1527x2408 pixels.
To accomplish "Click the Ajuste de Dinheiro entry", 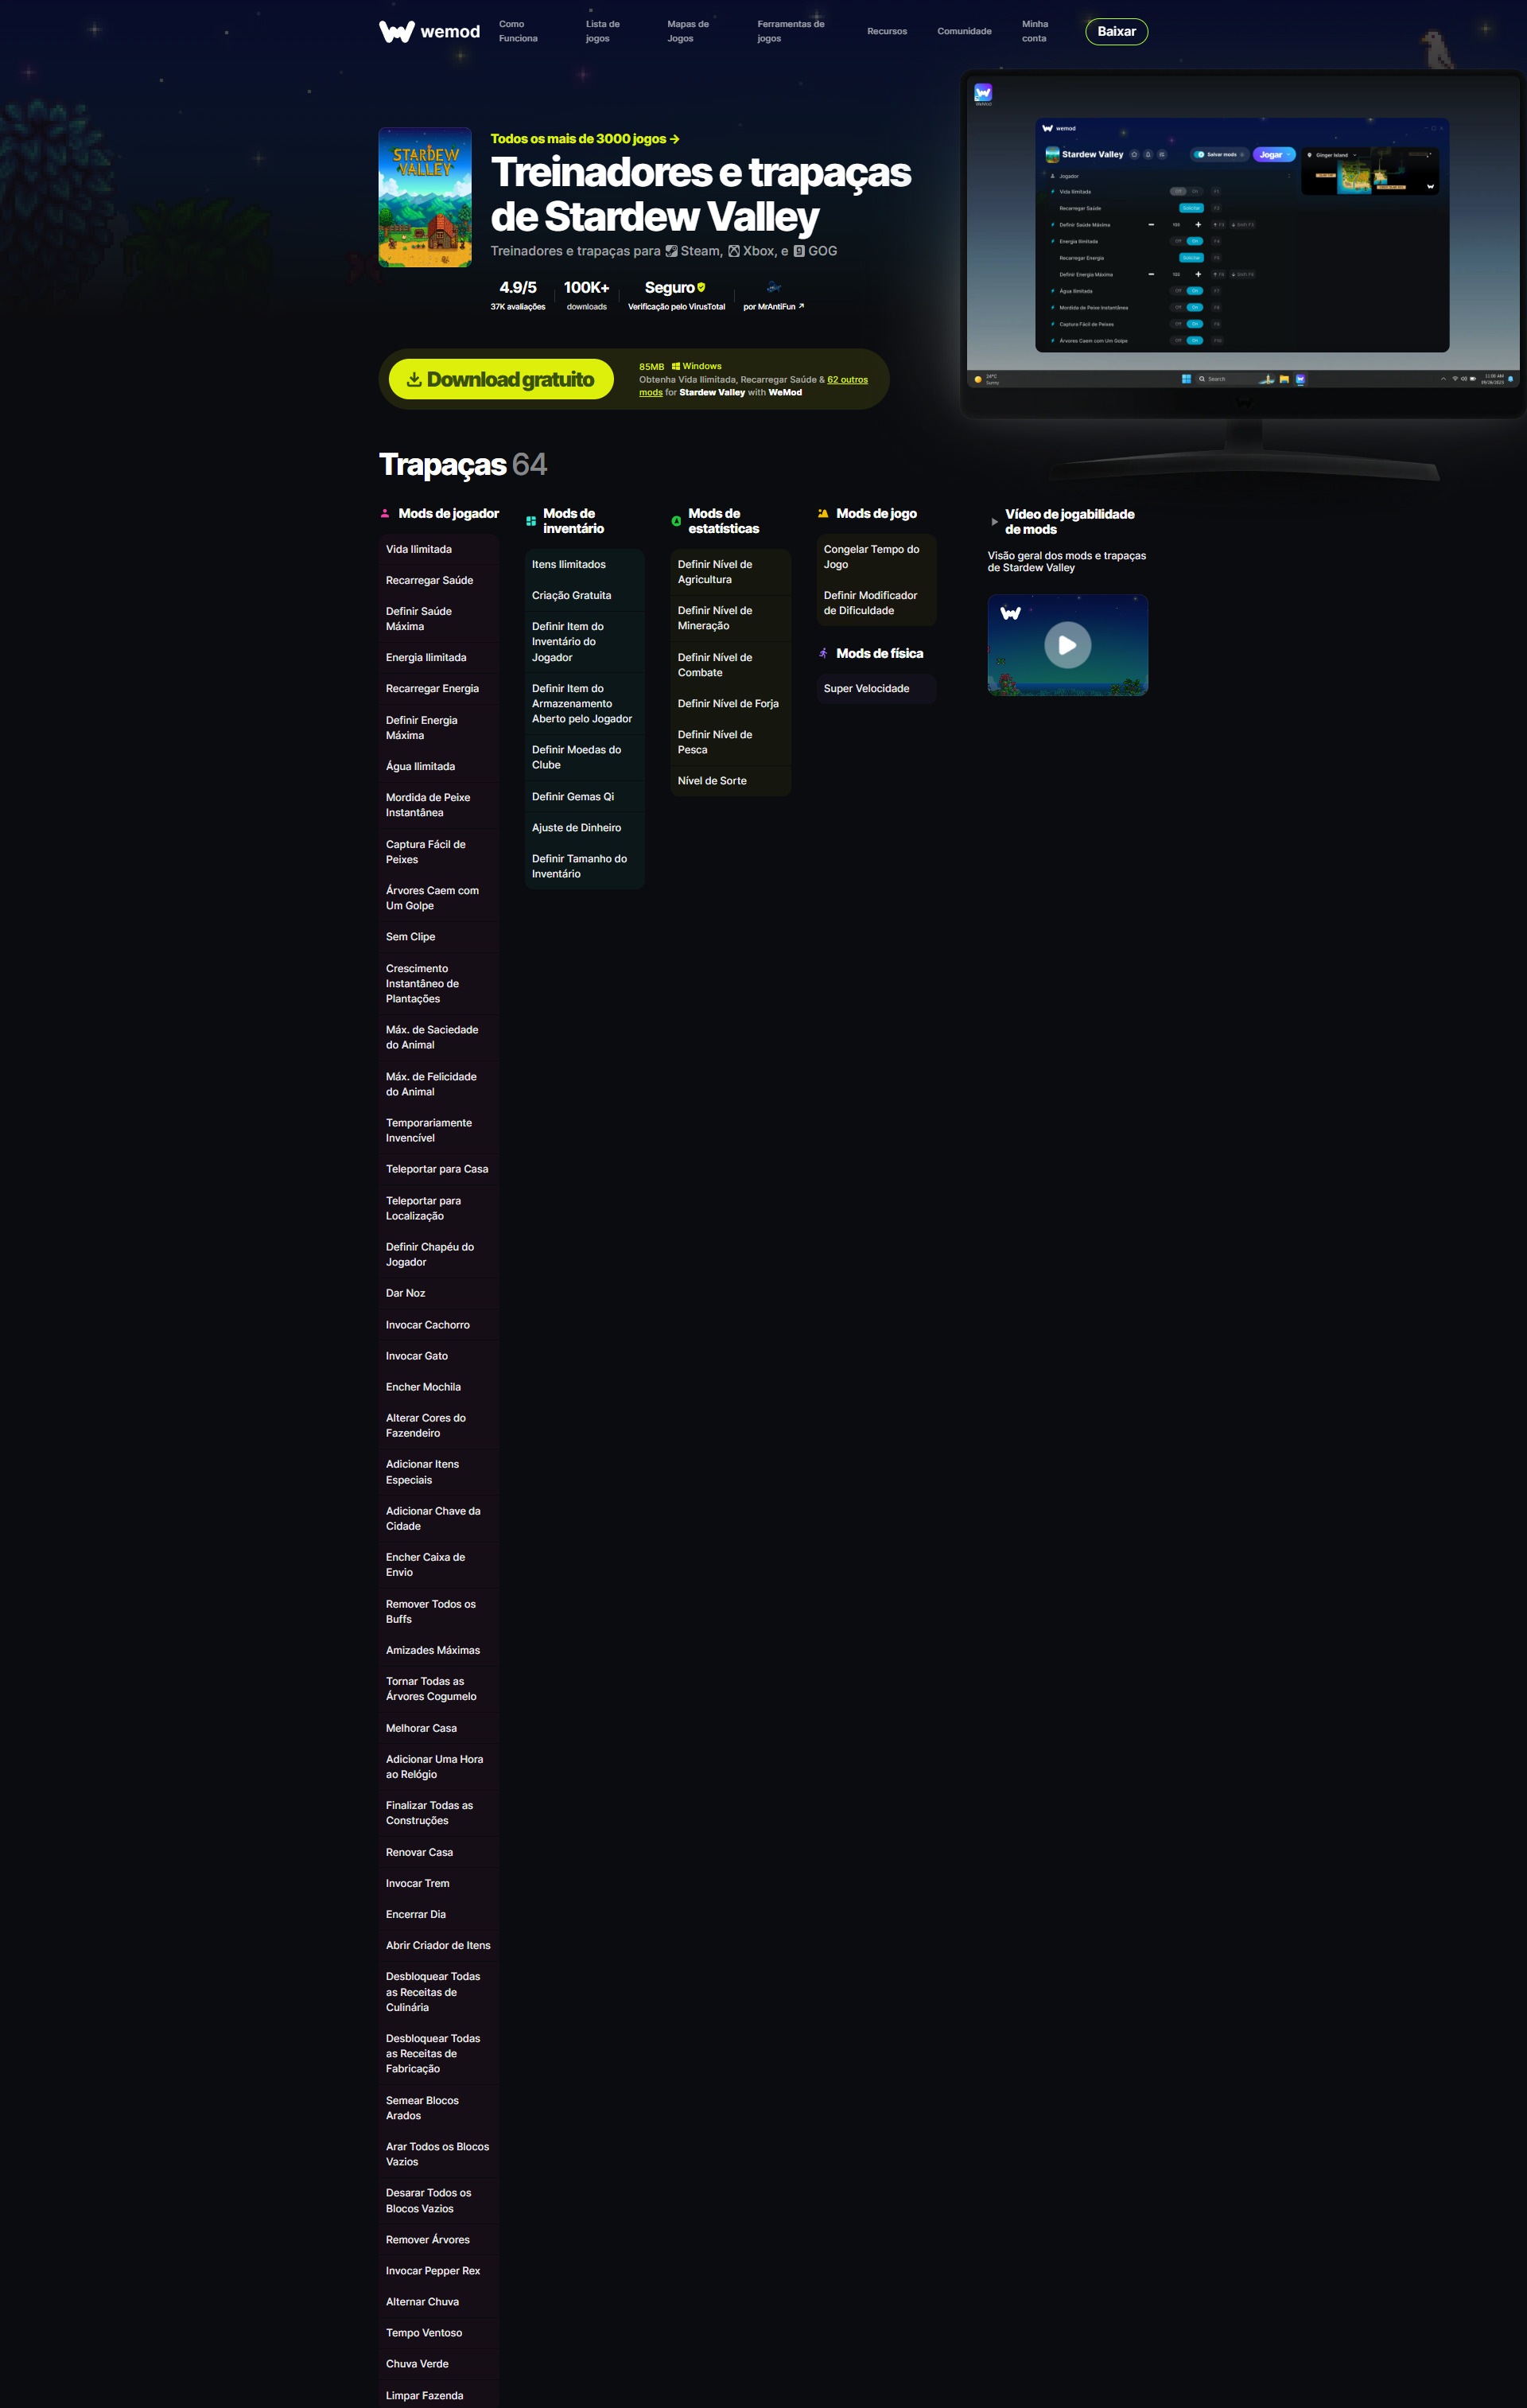I will click(x=585, y=828).
